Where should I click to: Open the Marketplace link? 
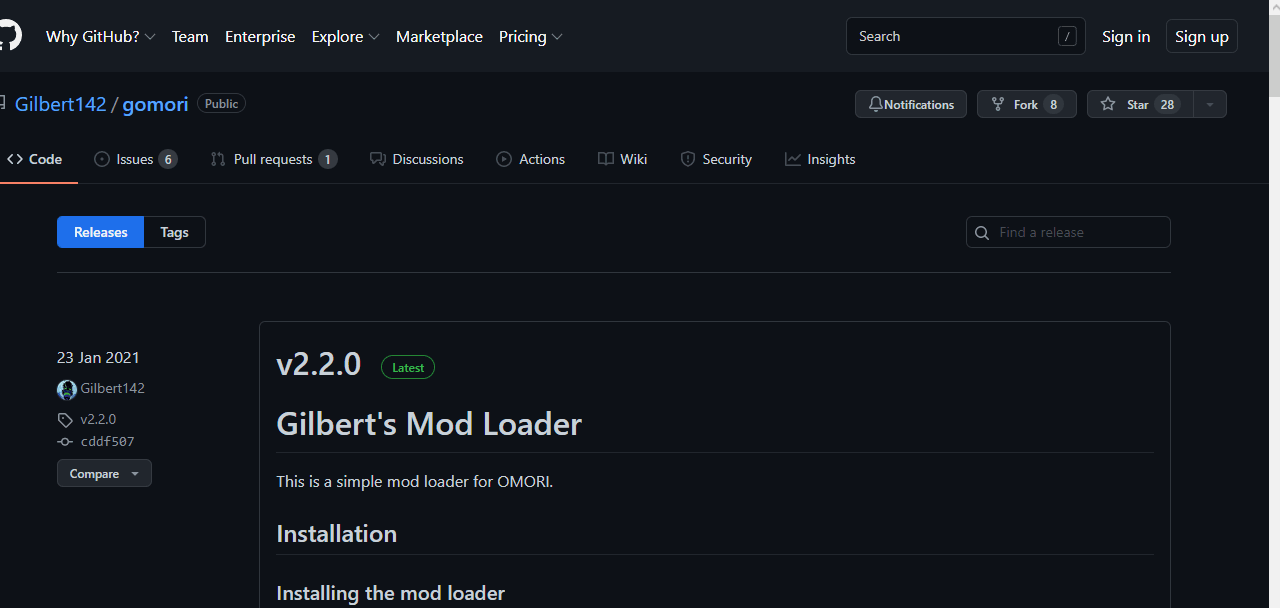(439, 36)
